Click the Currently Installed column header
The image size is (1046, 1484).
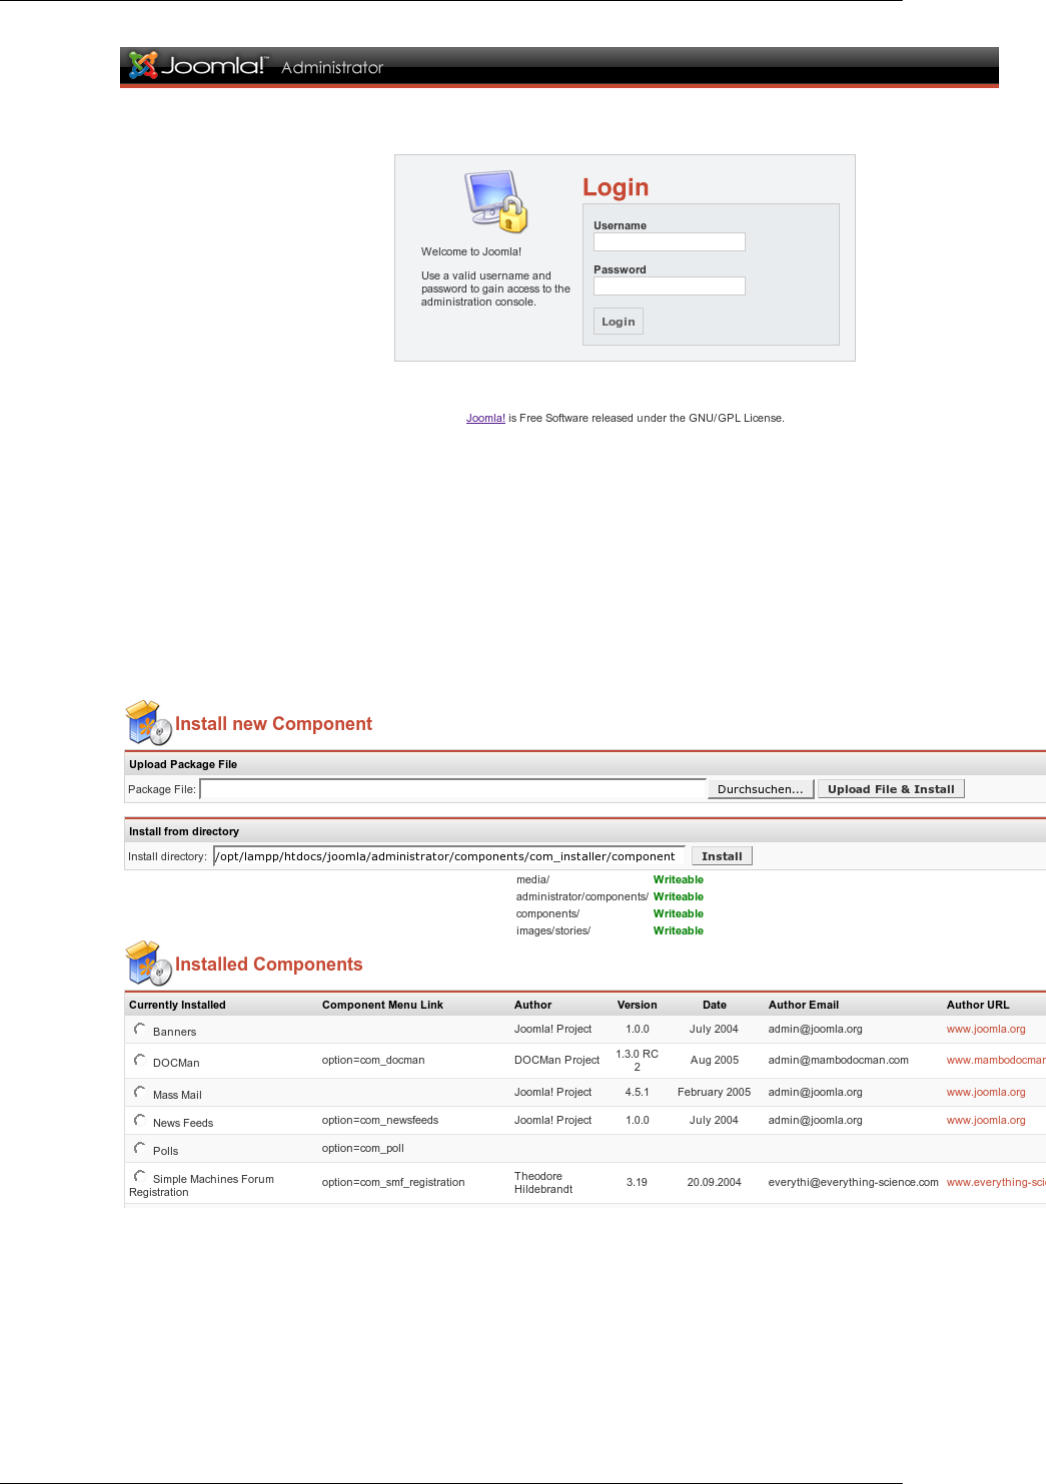click(x=177, y=1005)
